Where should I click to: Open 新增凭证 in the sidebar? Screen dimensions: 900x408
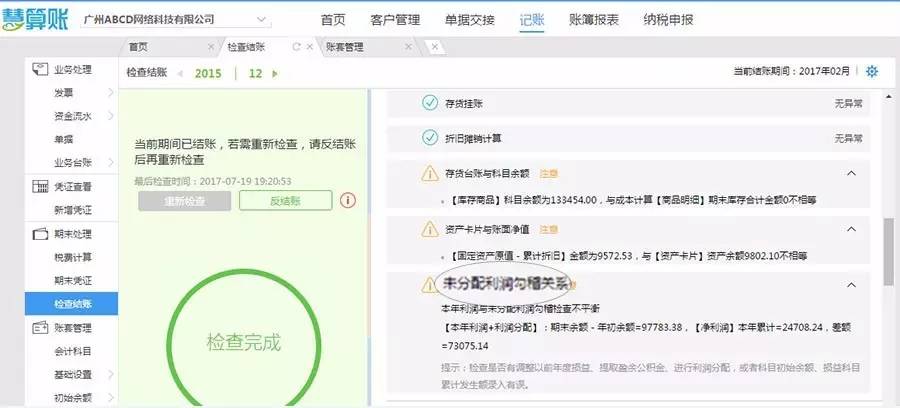72,210
